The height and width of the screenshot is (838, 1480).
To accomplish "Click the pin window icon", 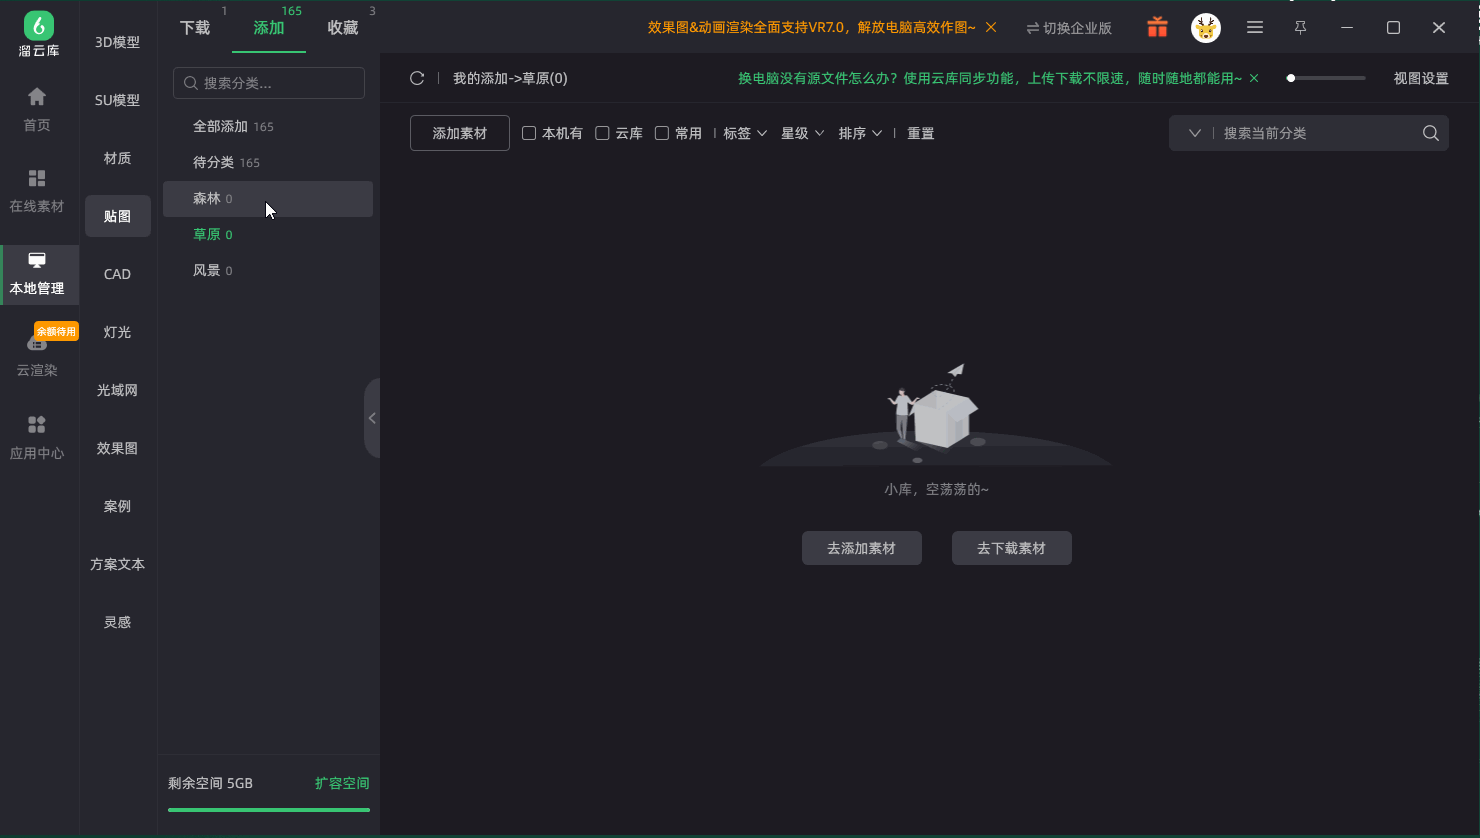I will [x=1301, y=28].
